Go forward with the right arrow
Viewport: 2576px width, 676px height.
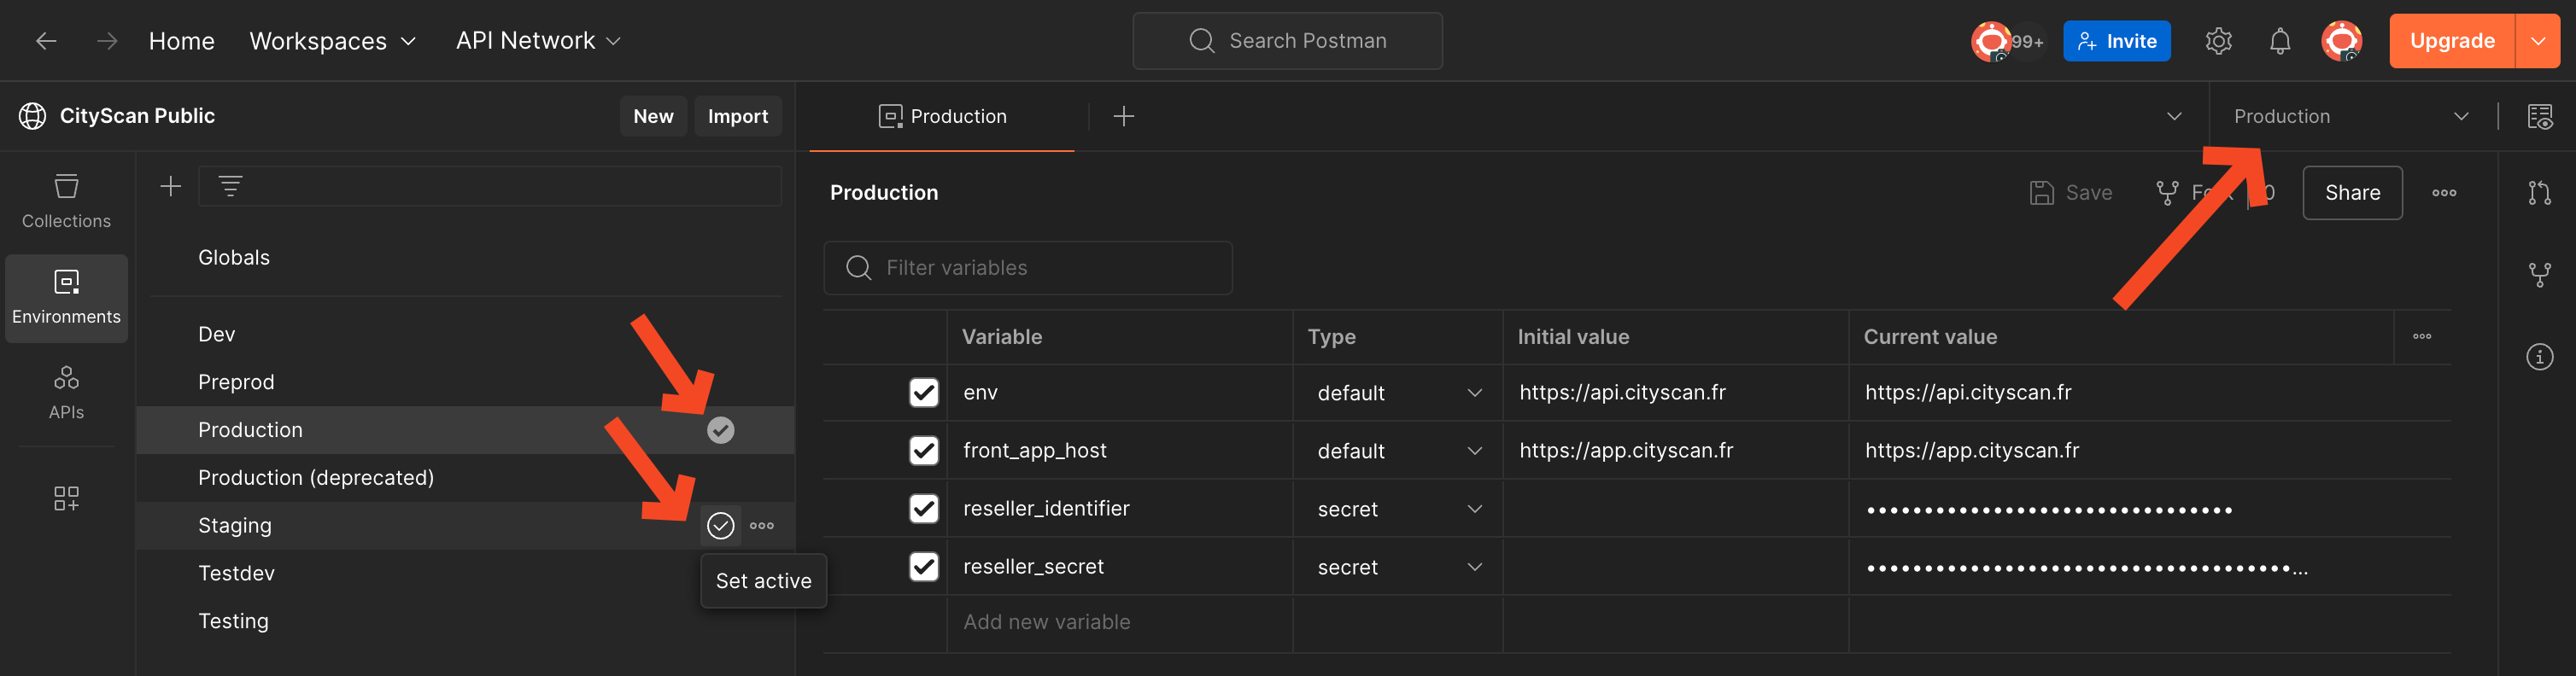(x=107, y=41)
